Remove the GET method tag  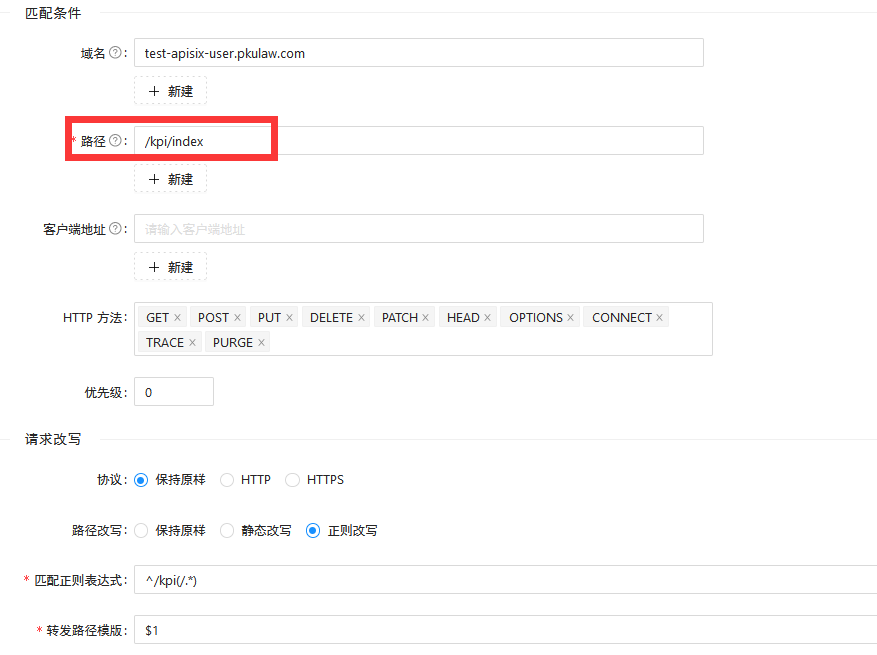[177, 318]
